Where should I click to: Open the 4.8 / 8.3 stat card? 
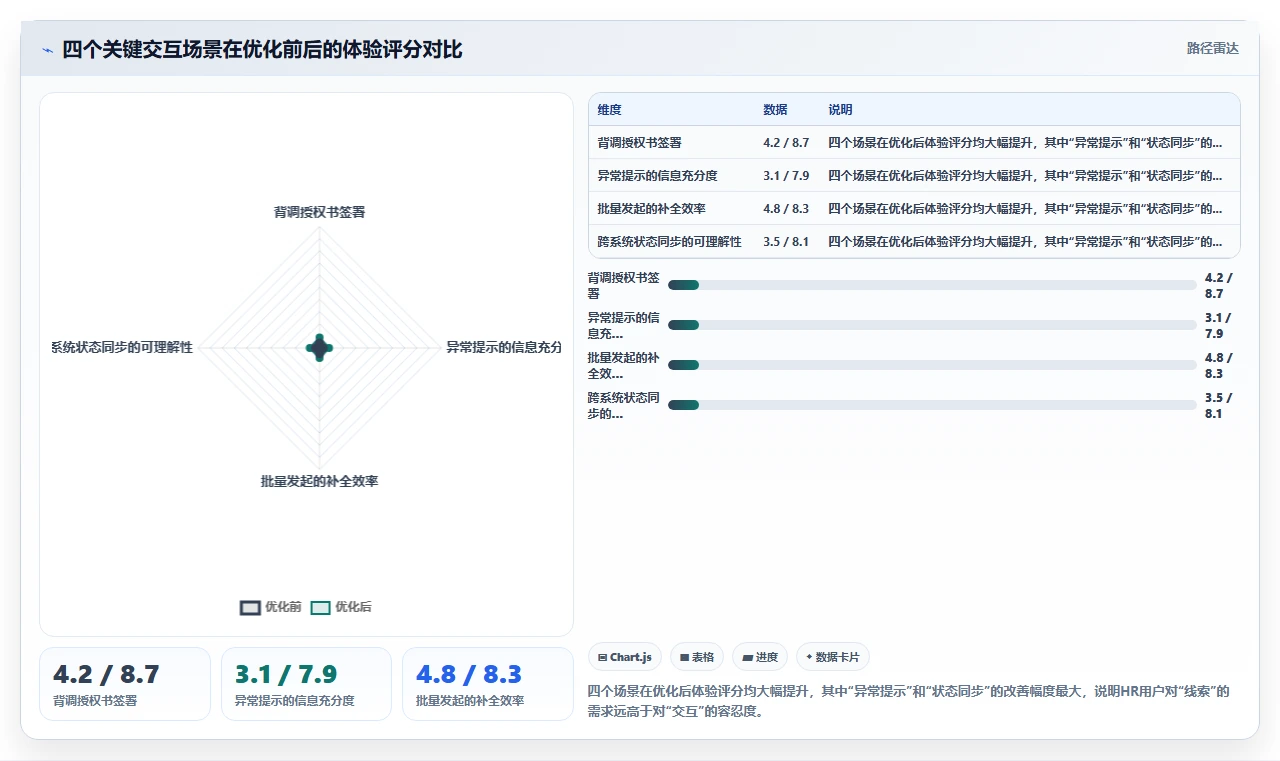(488, 684)
